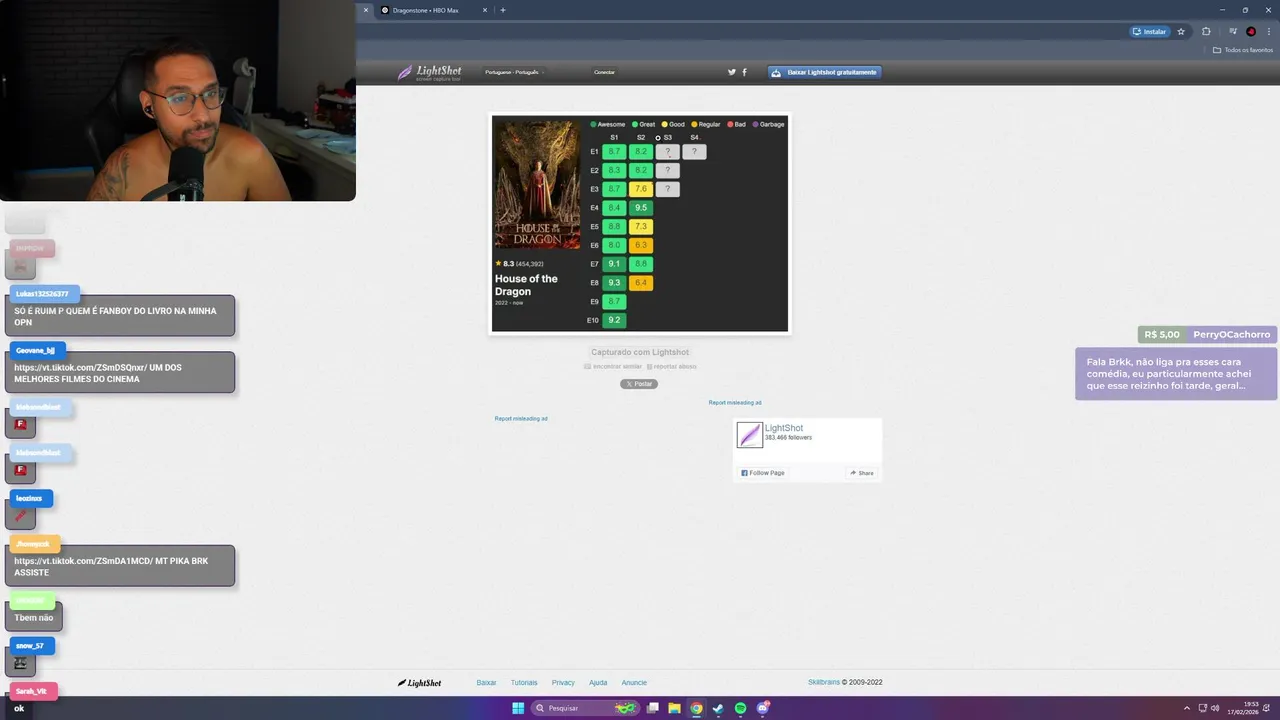
Task: Click Baixar Lightshot gratuitamente button
Action: tap(825, 72)
